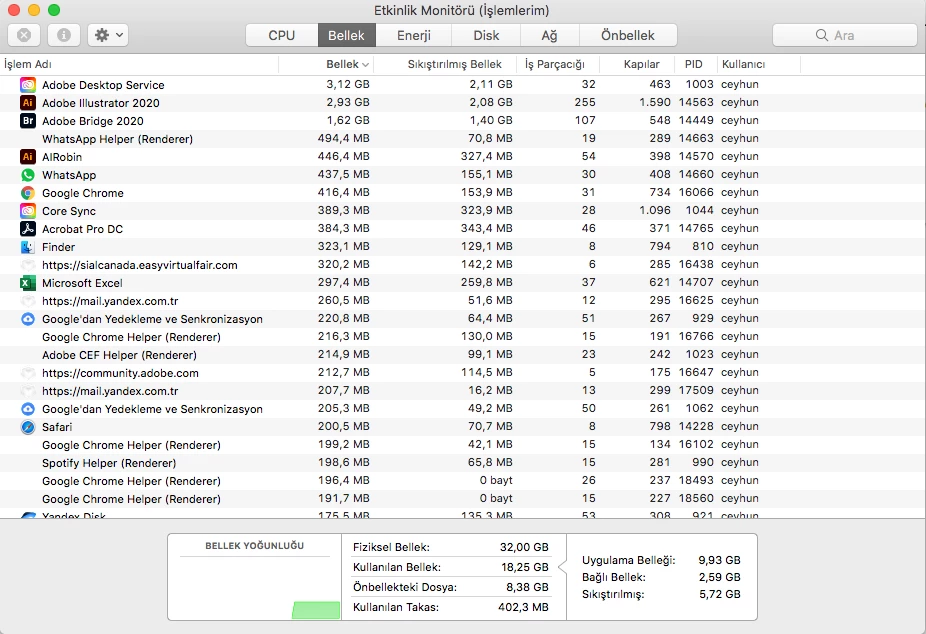
Task: Click thread count 255 for Illustrator
Action: [585, 102]
